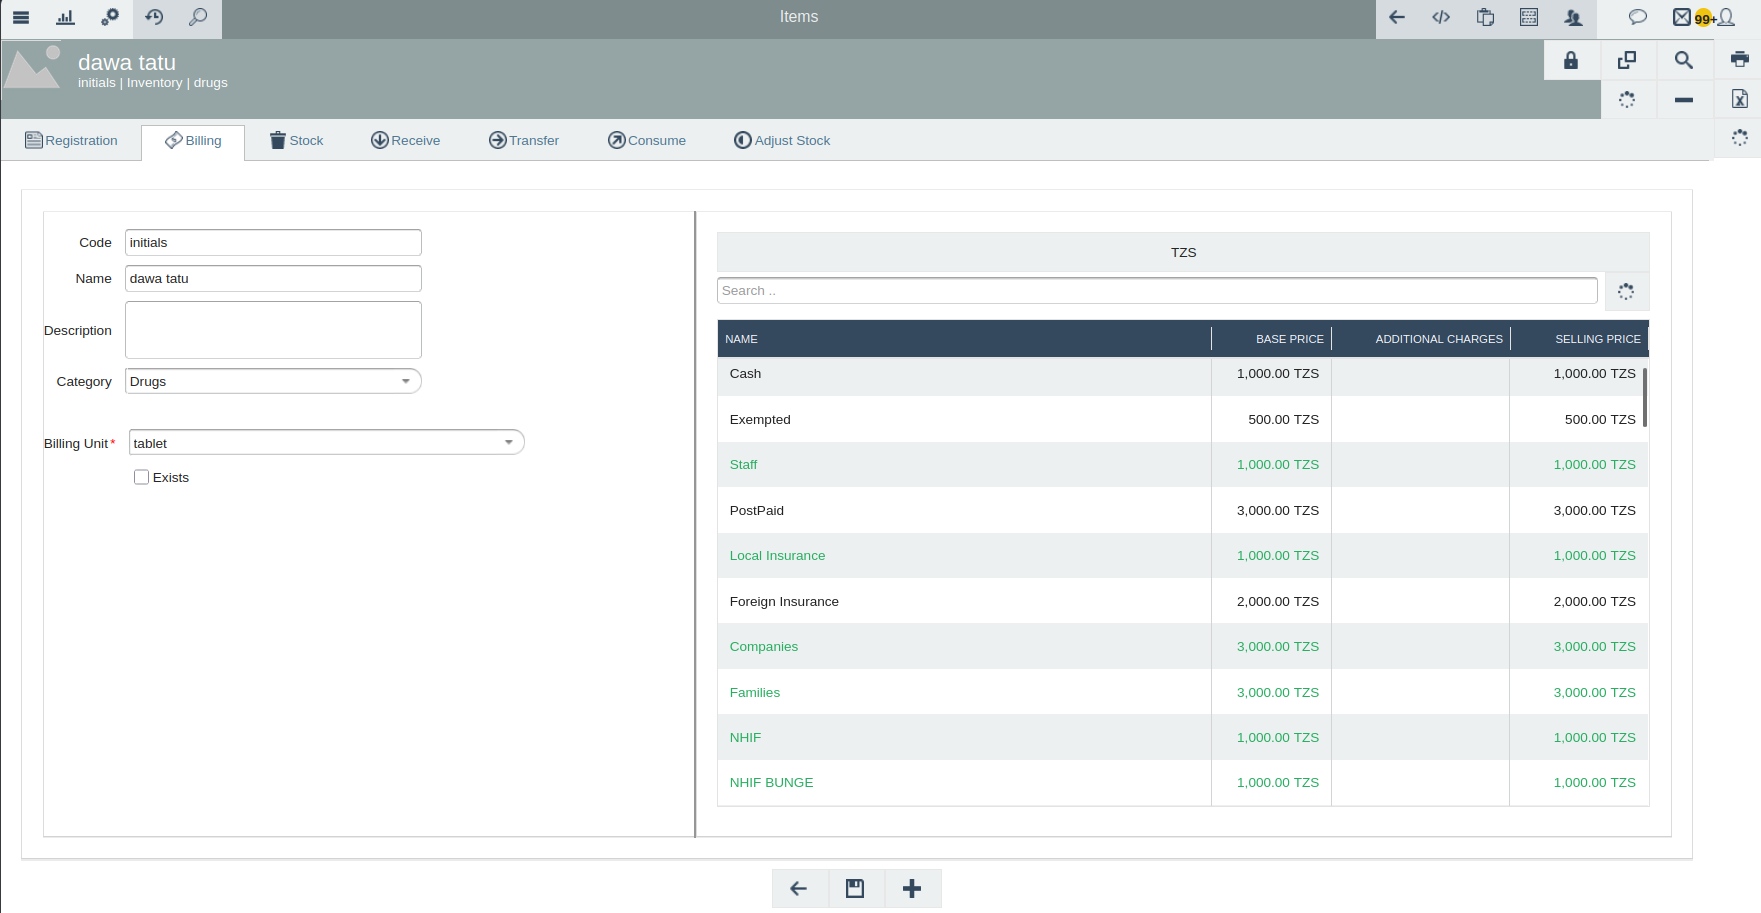This screenshot has height=913, width=1761.
Task: Open the mail envelope notifications icon
Action: click(x=1682, y=17)
